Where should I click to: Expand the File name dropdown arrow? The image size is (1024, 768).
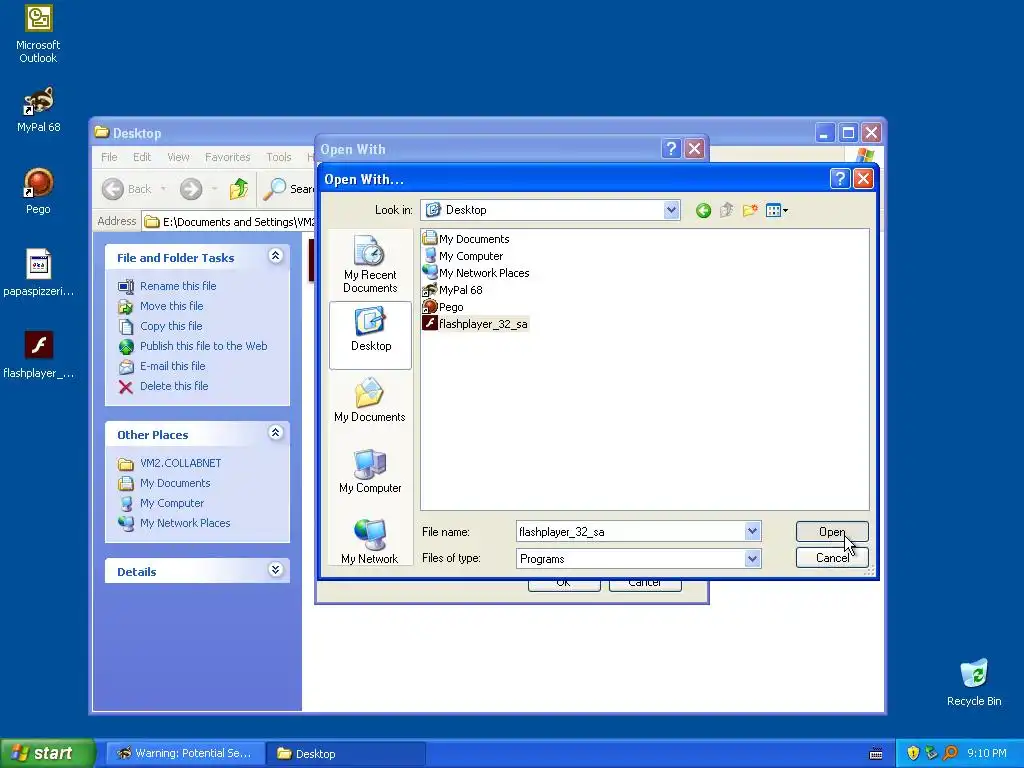point(752,532)
